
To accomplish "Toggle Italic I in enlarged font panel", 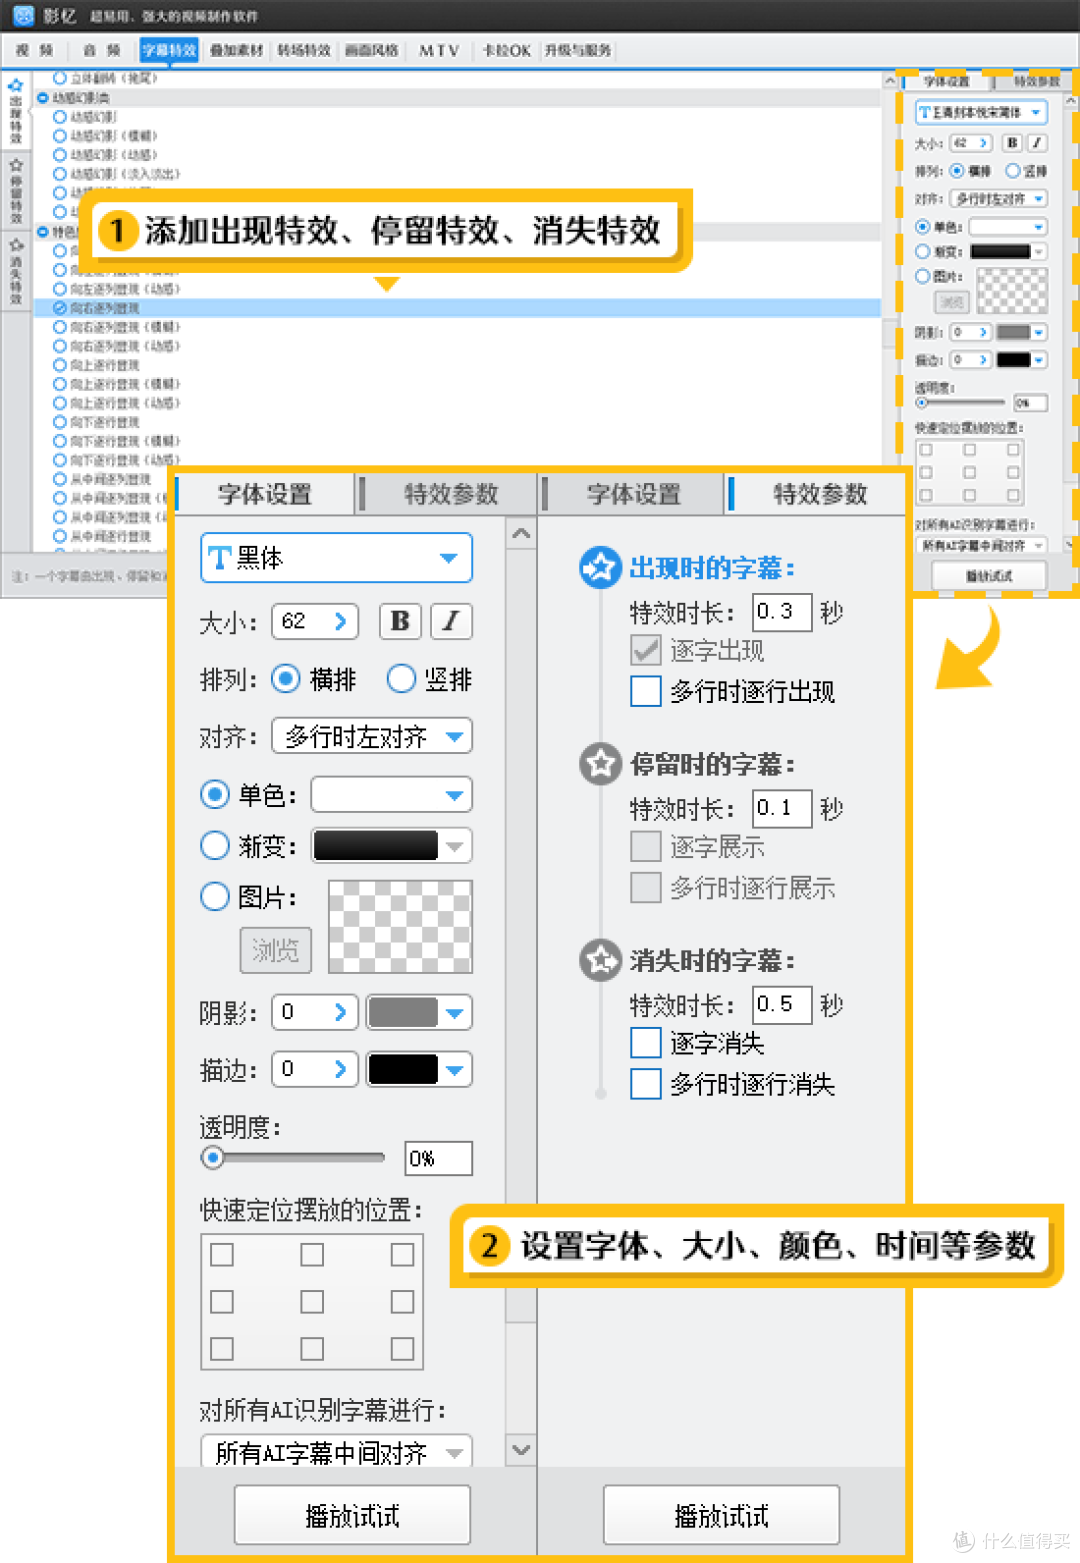I will 451,621.
